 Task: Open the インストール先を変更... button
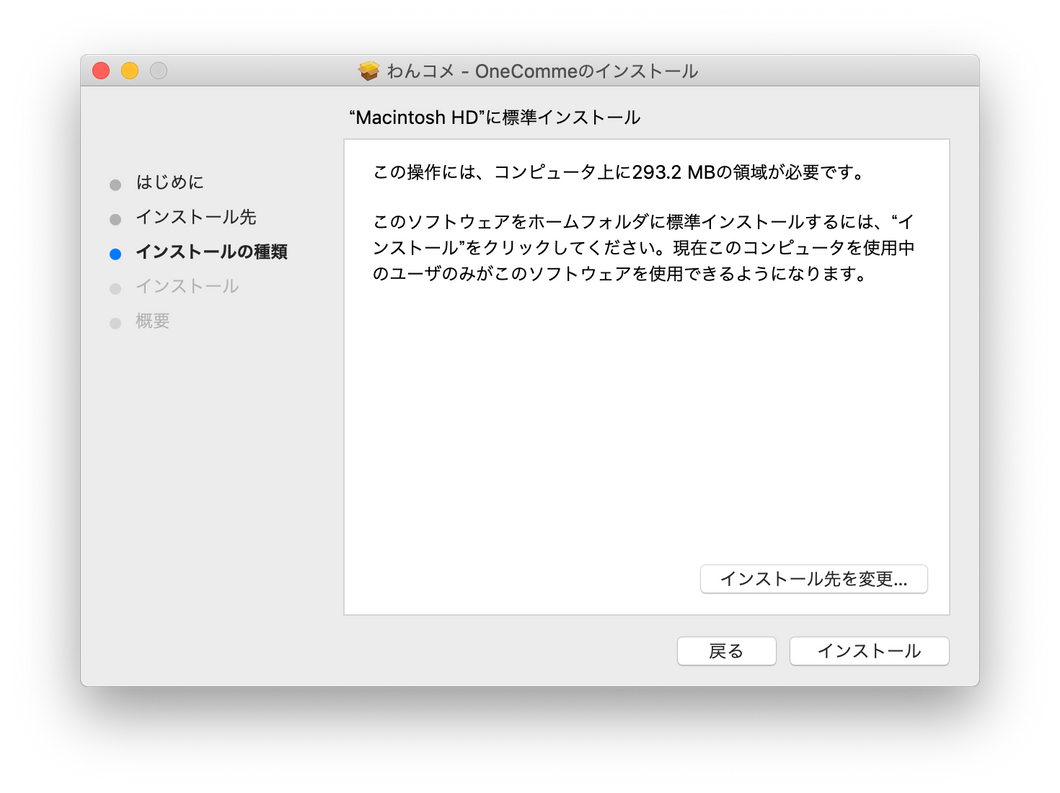(814, 579)
